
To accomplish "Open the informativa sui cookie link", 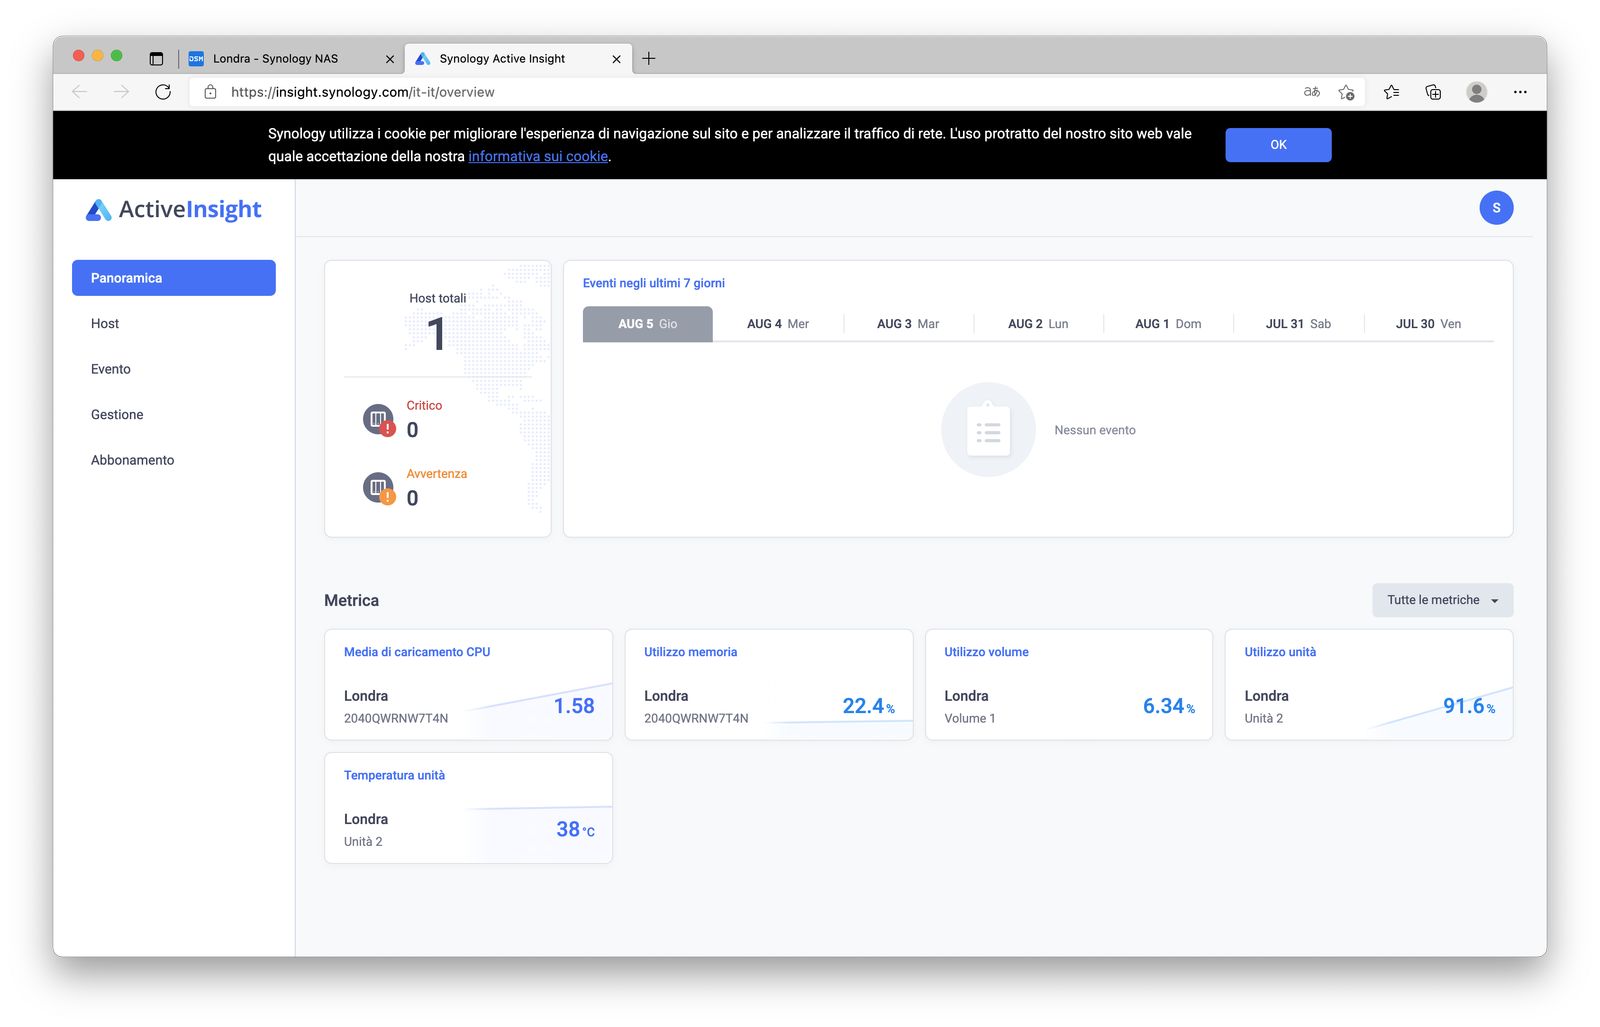I will tap(538, 157).
